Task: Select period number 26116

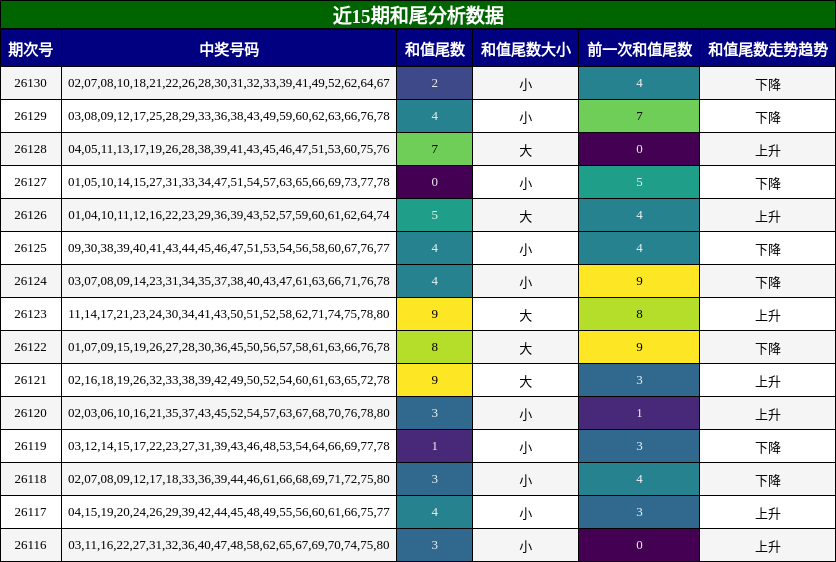Action: pos(31,545)
